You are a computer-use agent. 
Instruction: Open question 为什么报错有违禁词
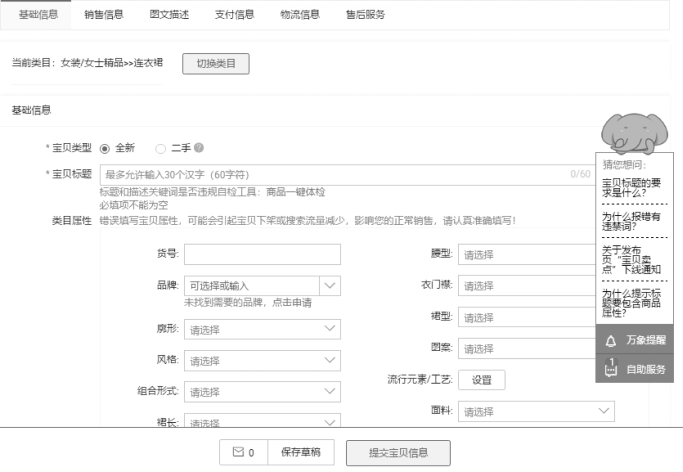(x=631, y=221)
